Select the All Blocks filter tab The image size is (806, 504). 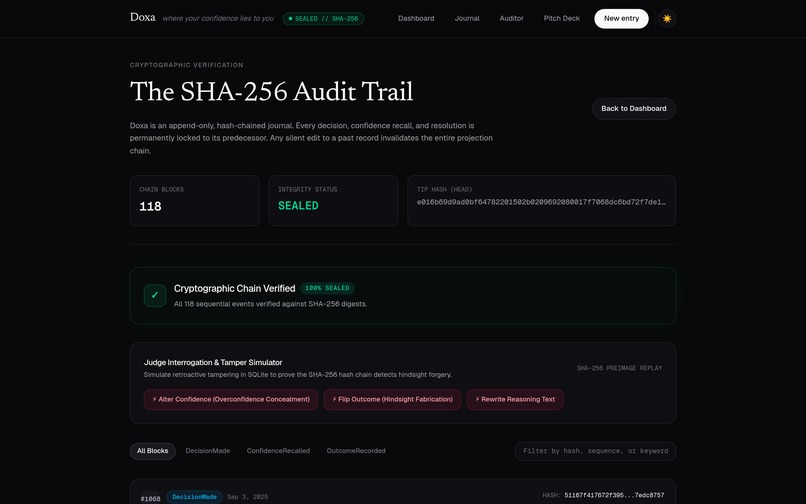[x=152, y=451]
